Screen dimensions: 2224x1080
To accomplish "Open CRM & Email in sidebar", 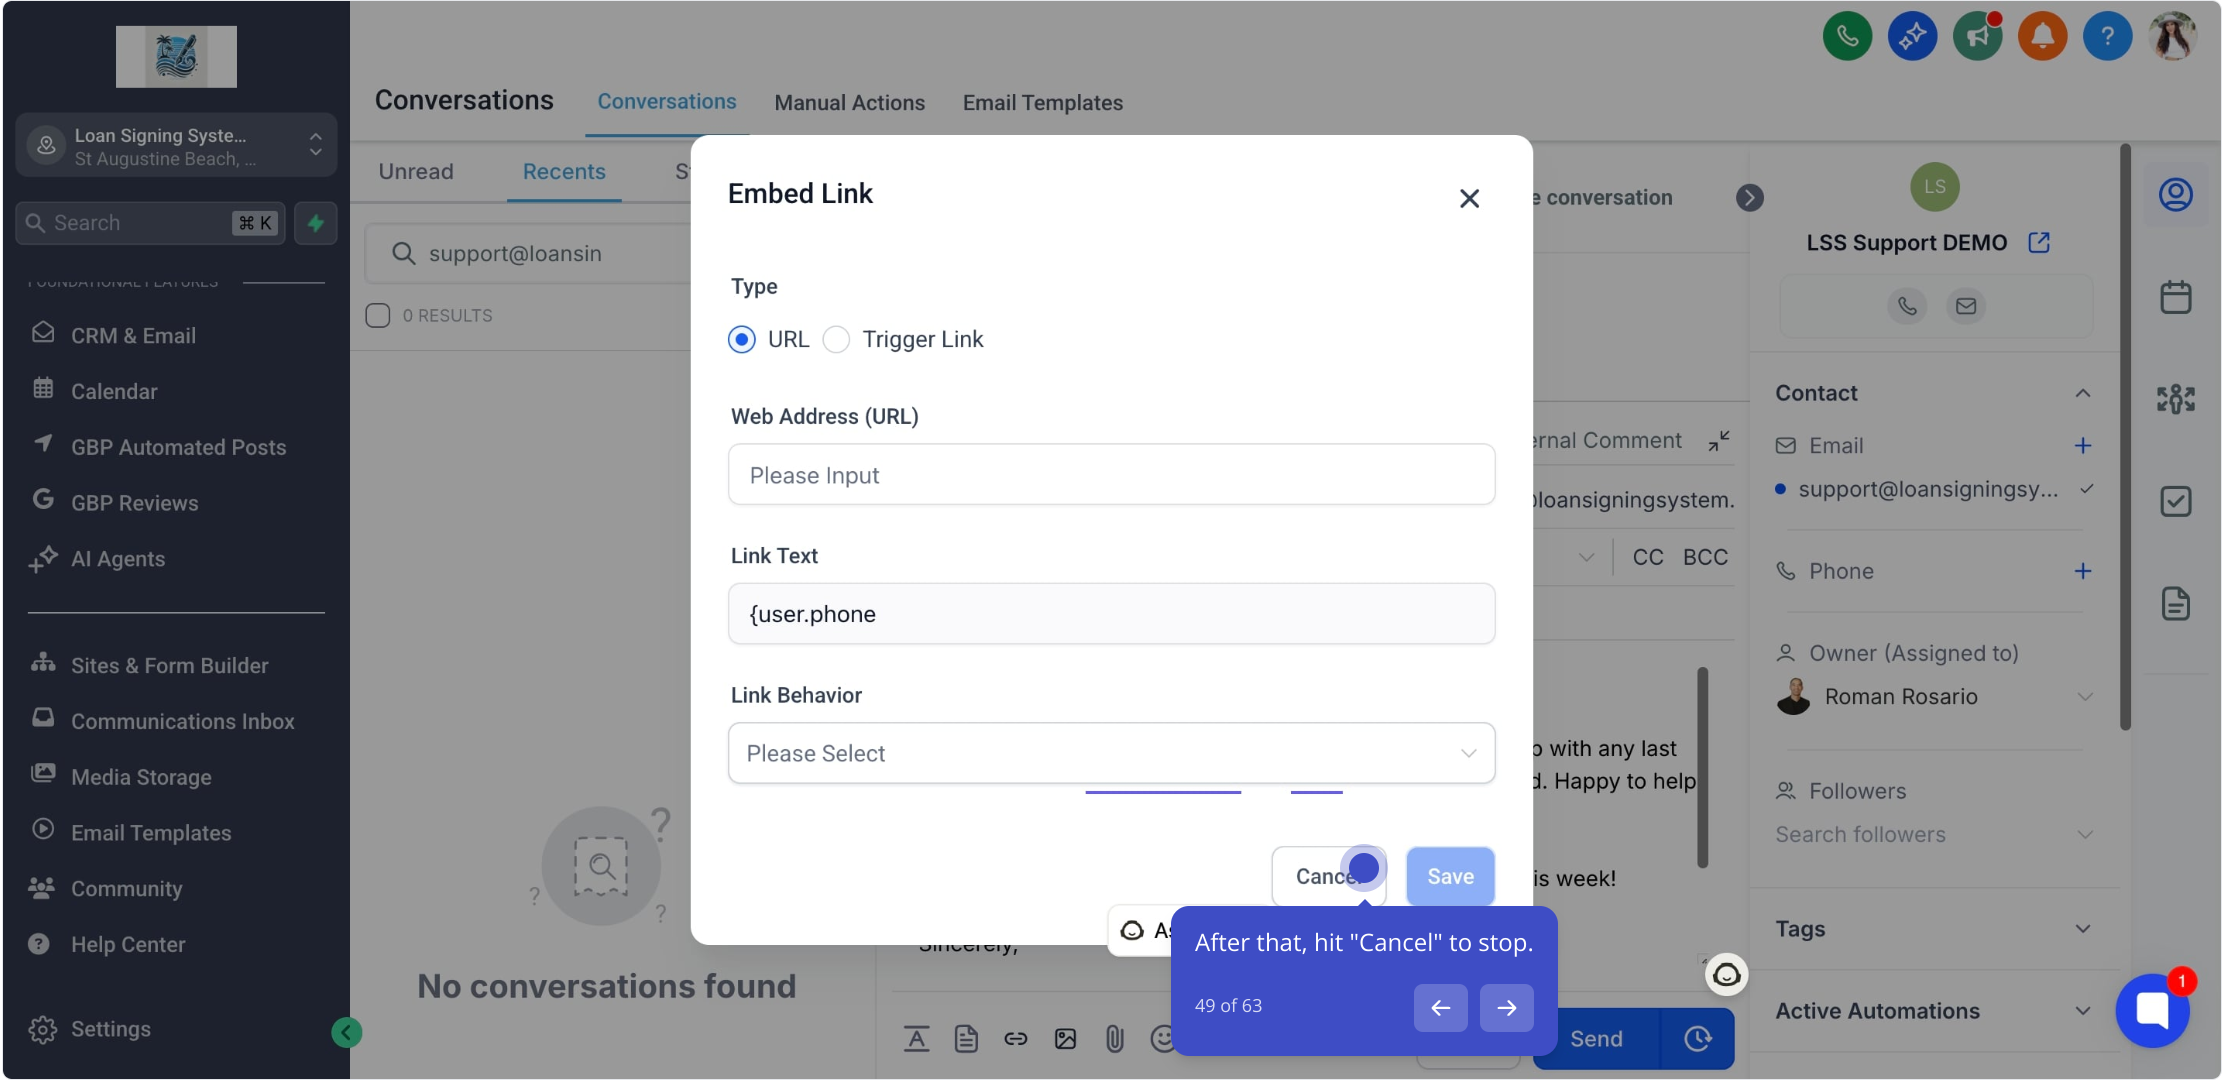I will coord(132,336).
